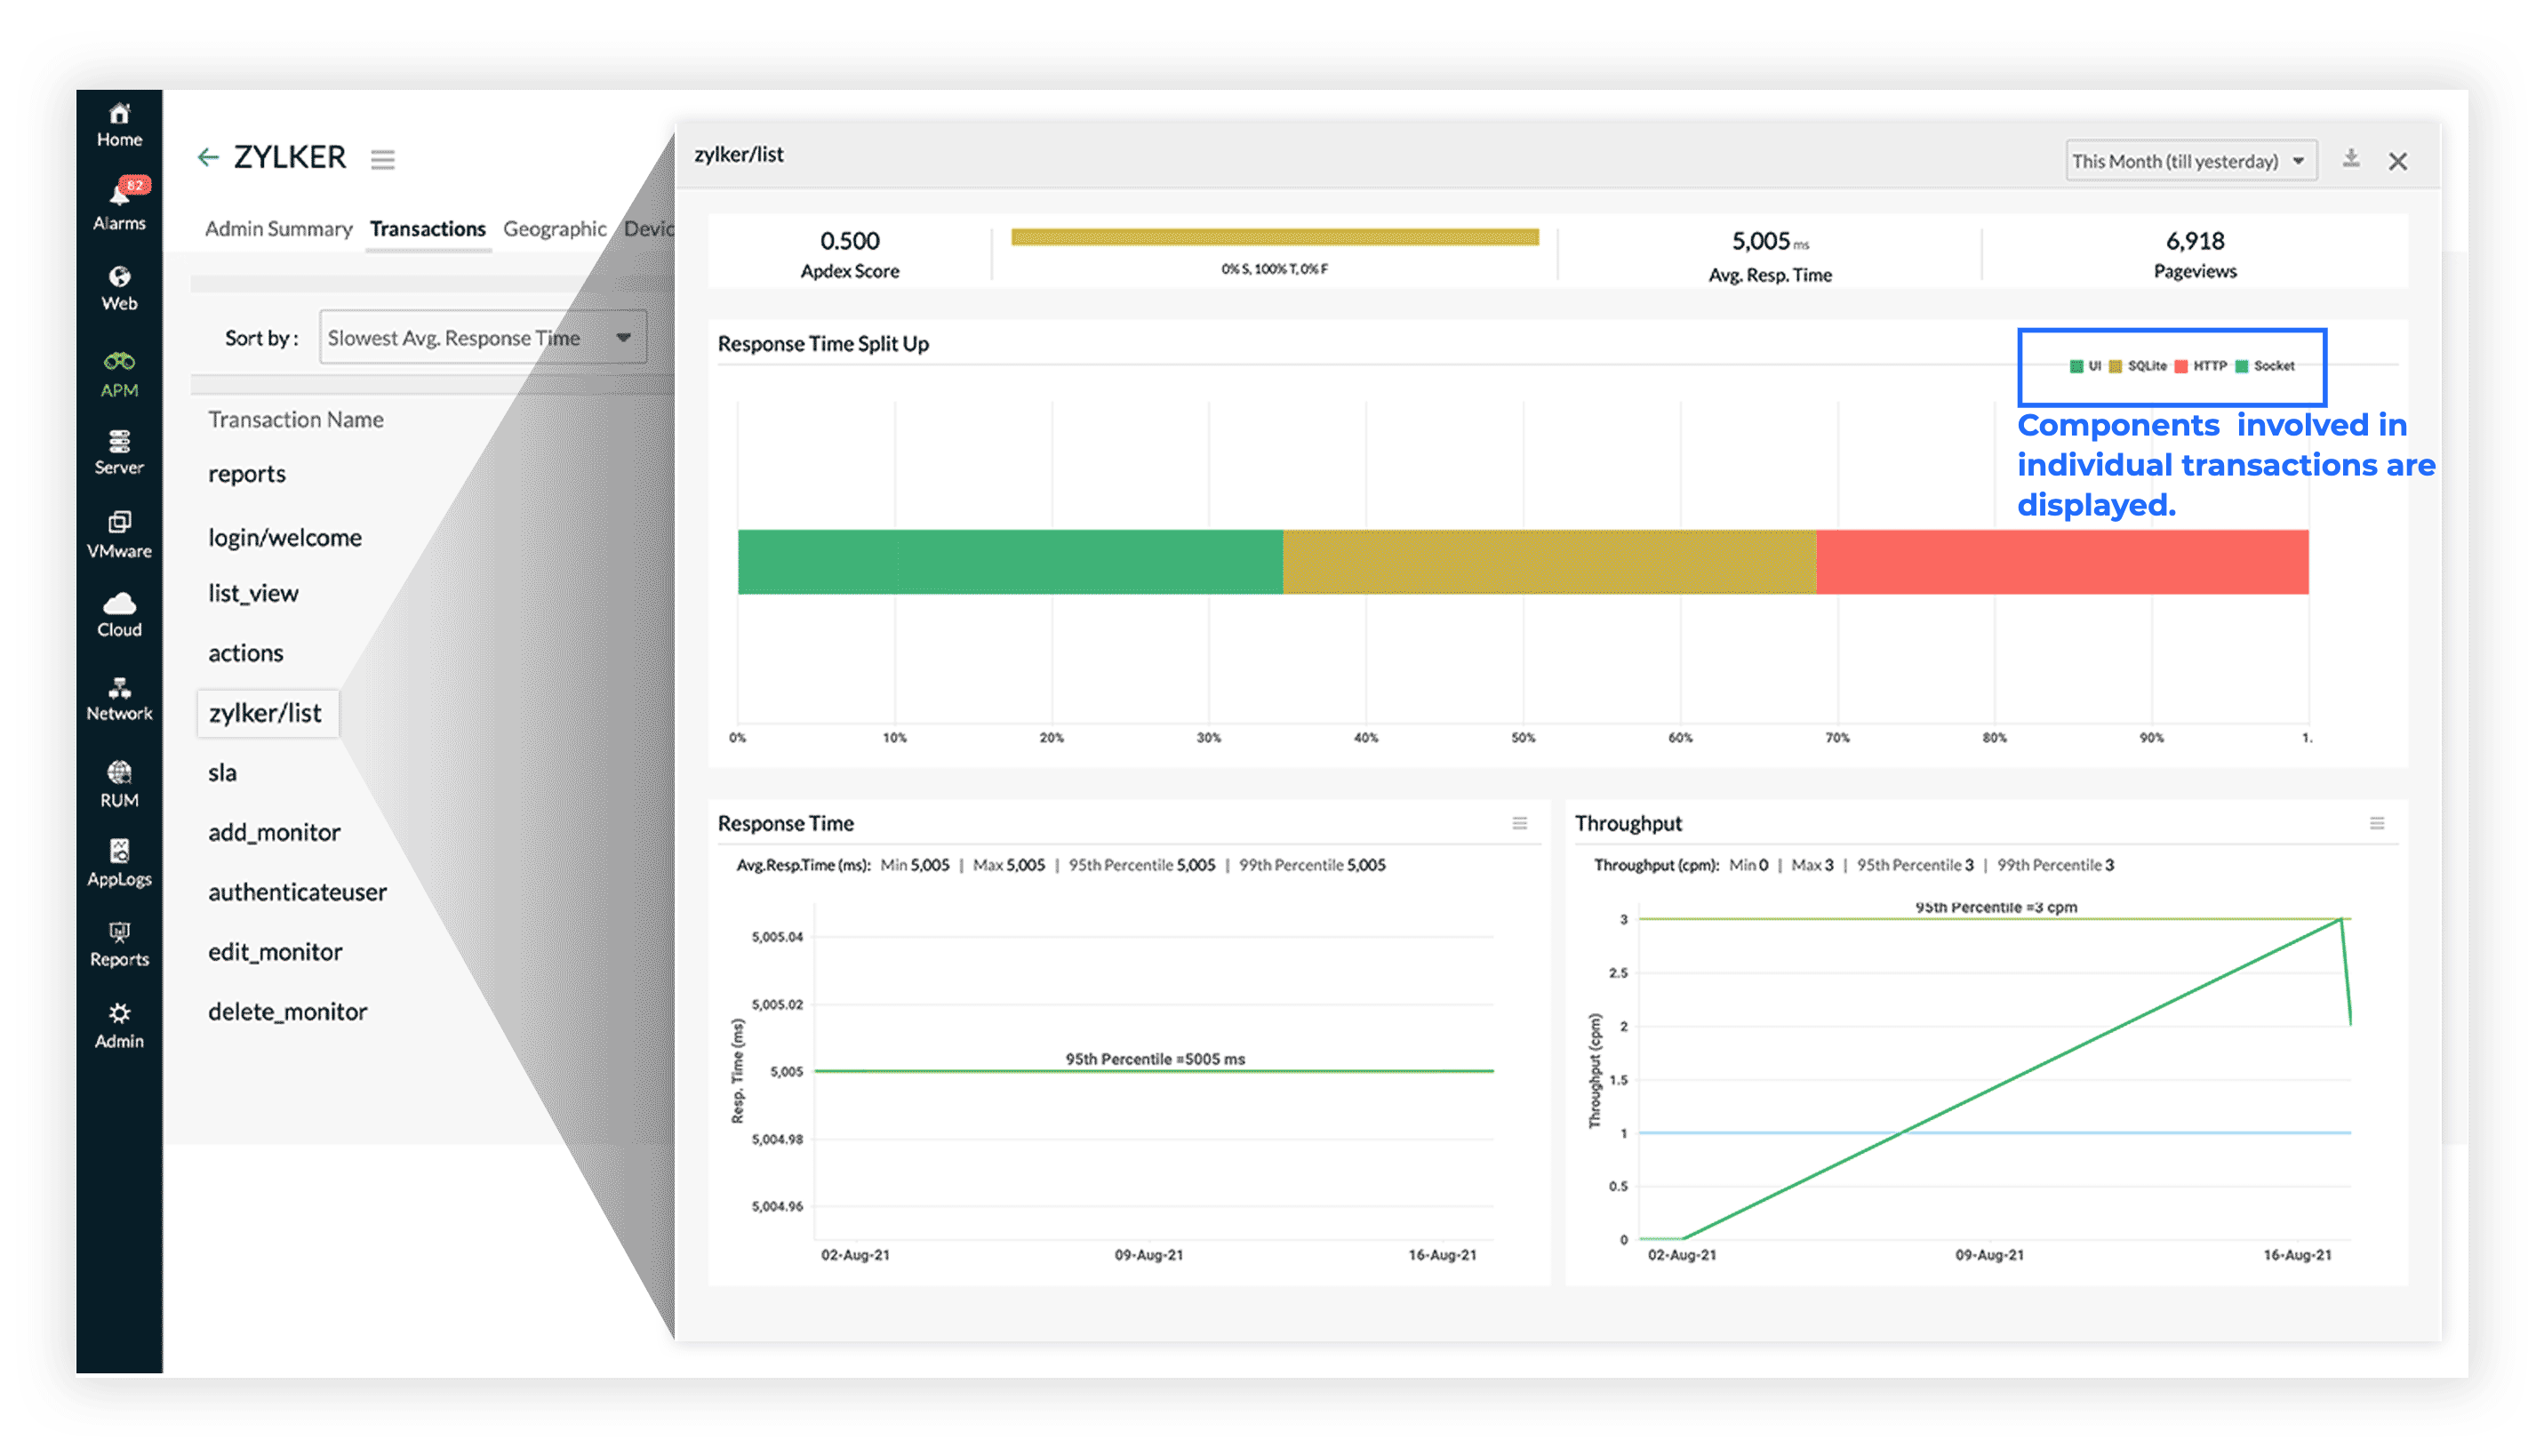Switch to the Admin Summary tab
This screenshot has height=1456, width=2544.
[x=278, y=229]
